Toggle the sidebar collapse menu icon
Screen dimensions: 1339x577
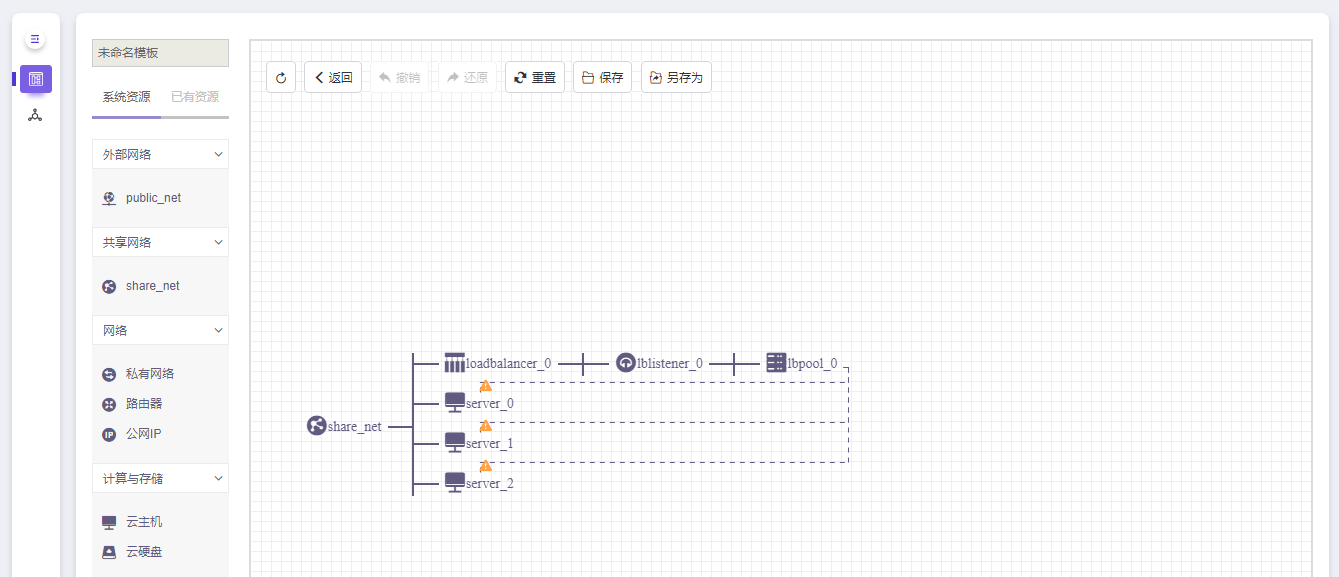pos(35,40)
